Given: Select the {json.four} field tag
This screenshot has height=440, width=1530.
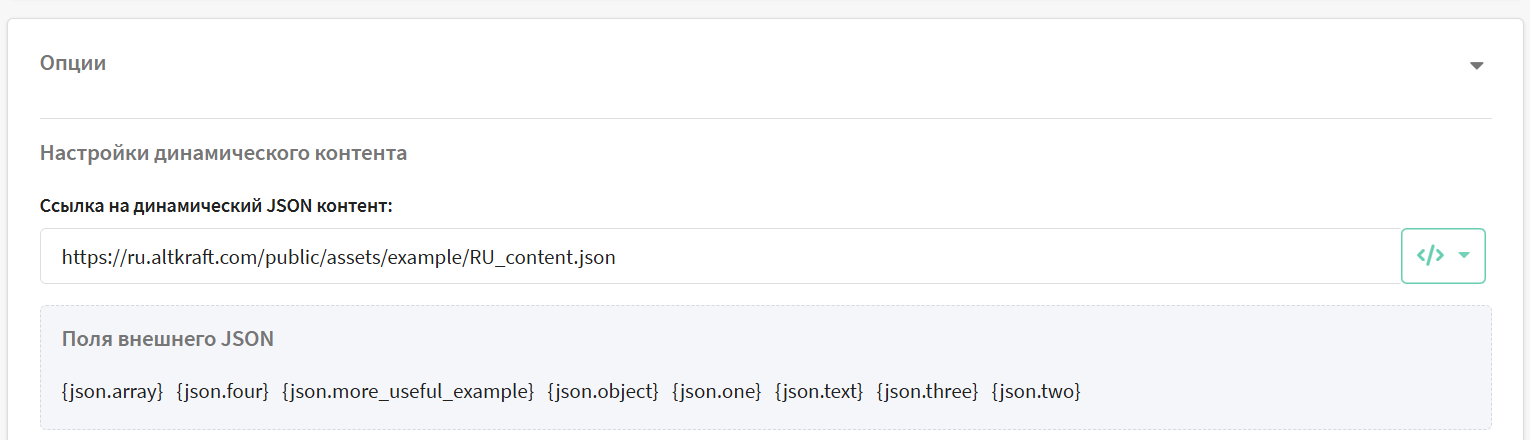Looking at the screenshot, I should click(x=223, y=391).
